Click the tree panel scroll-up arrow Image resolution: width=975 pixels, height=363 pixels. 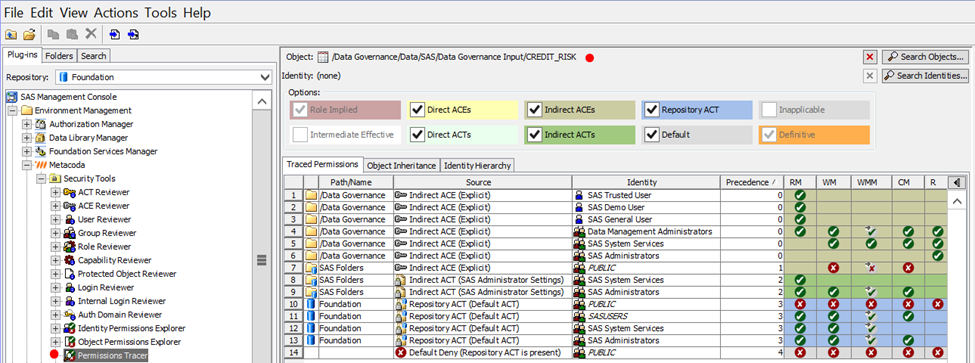point(262,101)
